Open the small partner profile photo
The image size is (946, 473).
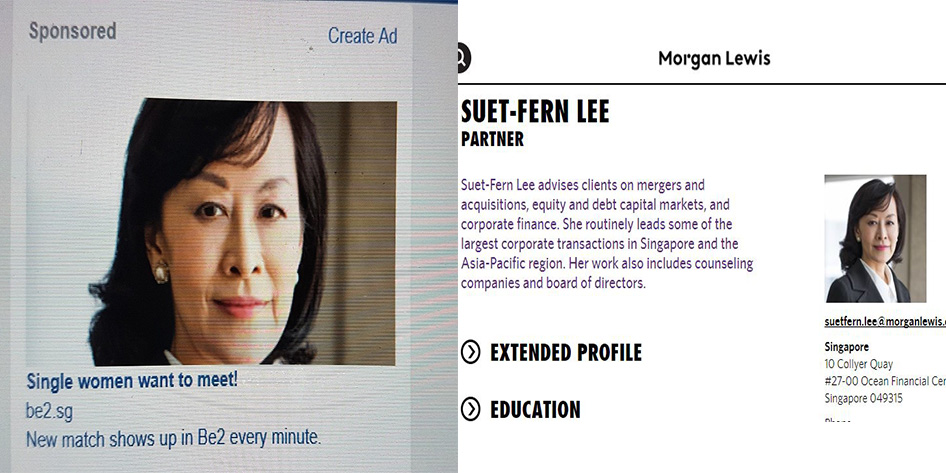pos(874,238)
